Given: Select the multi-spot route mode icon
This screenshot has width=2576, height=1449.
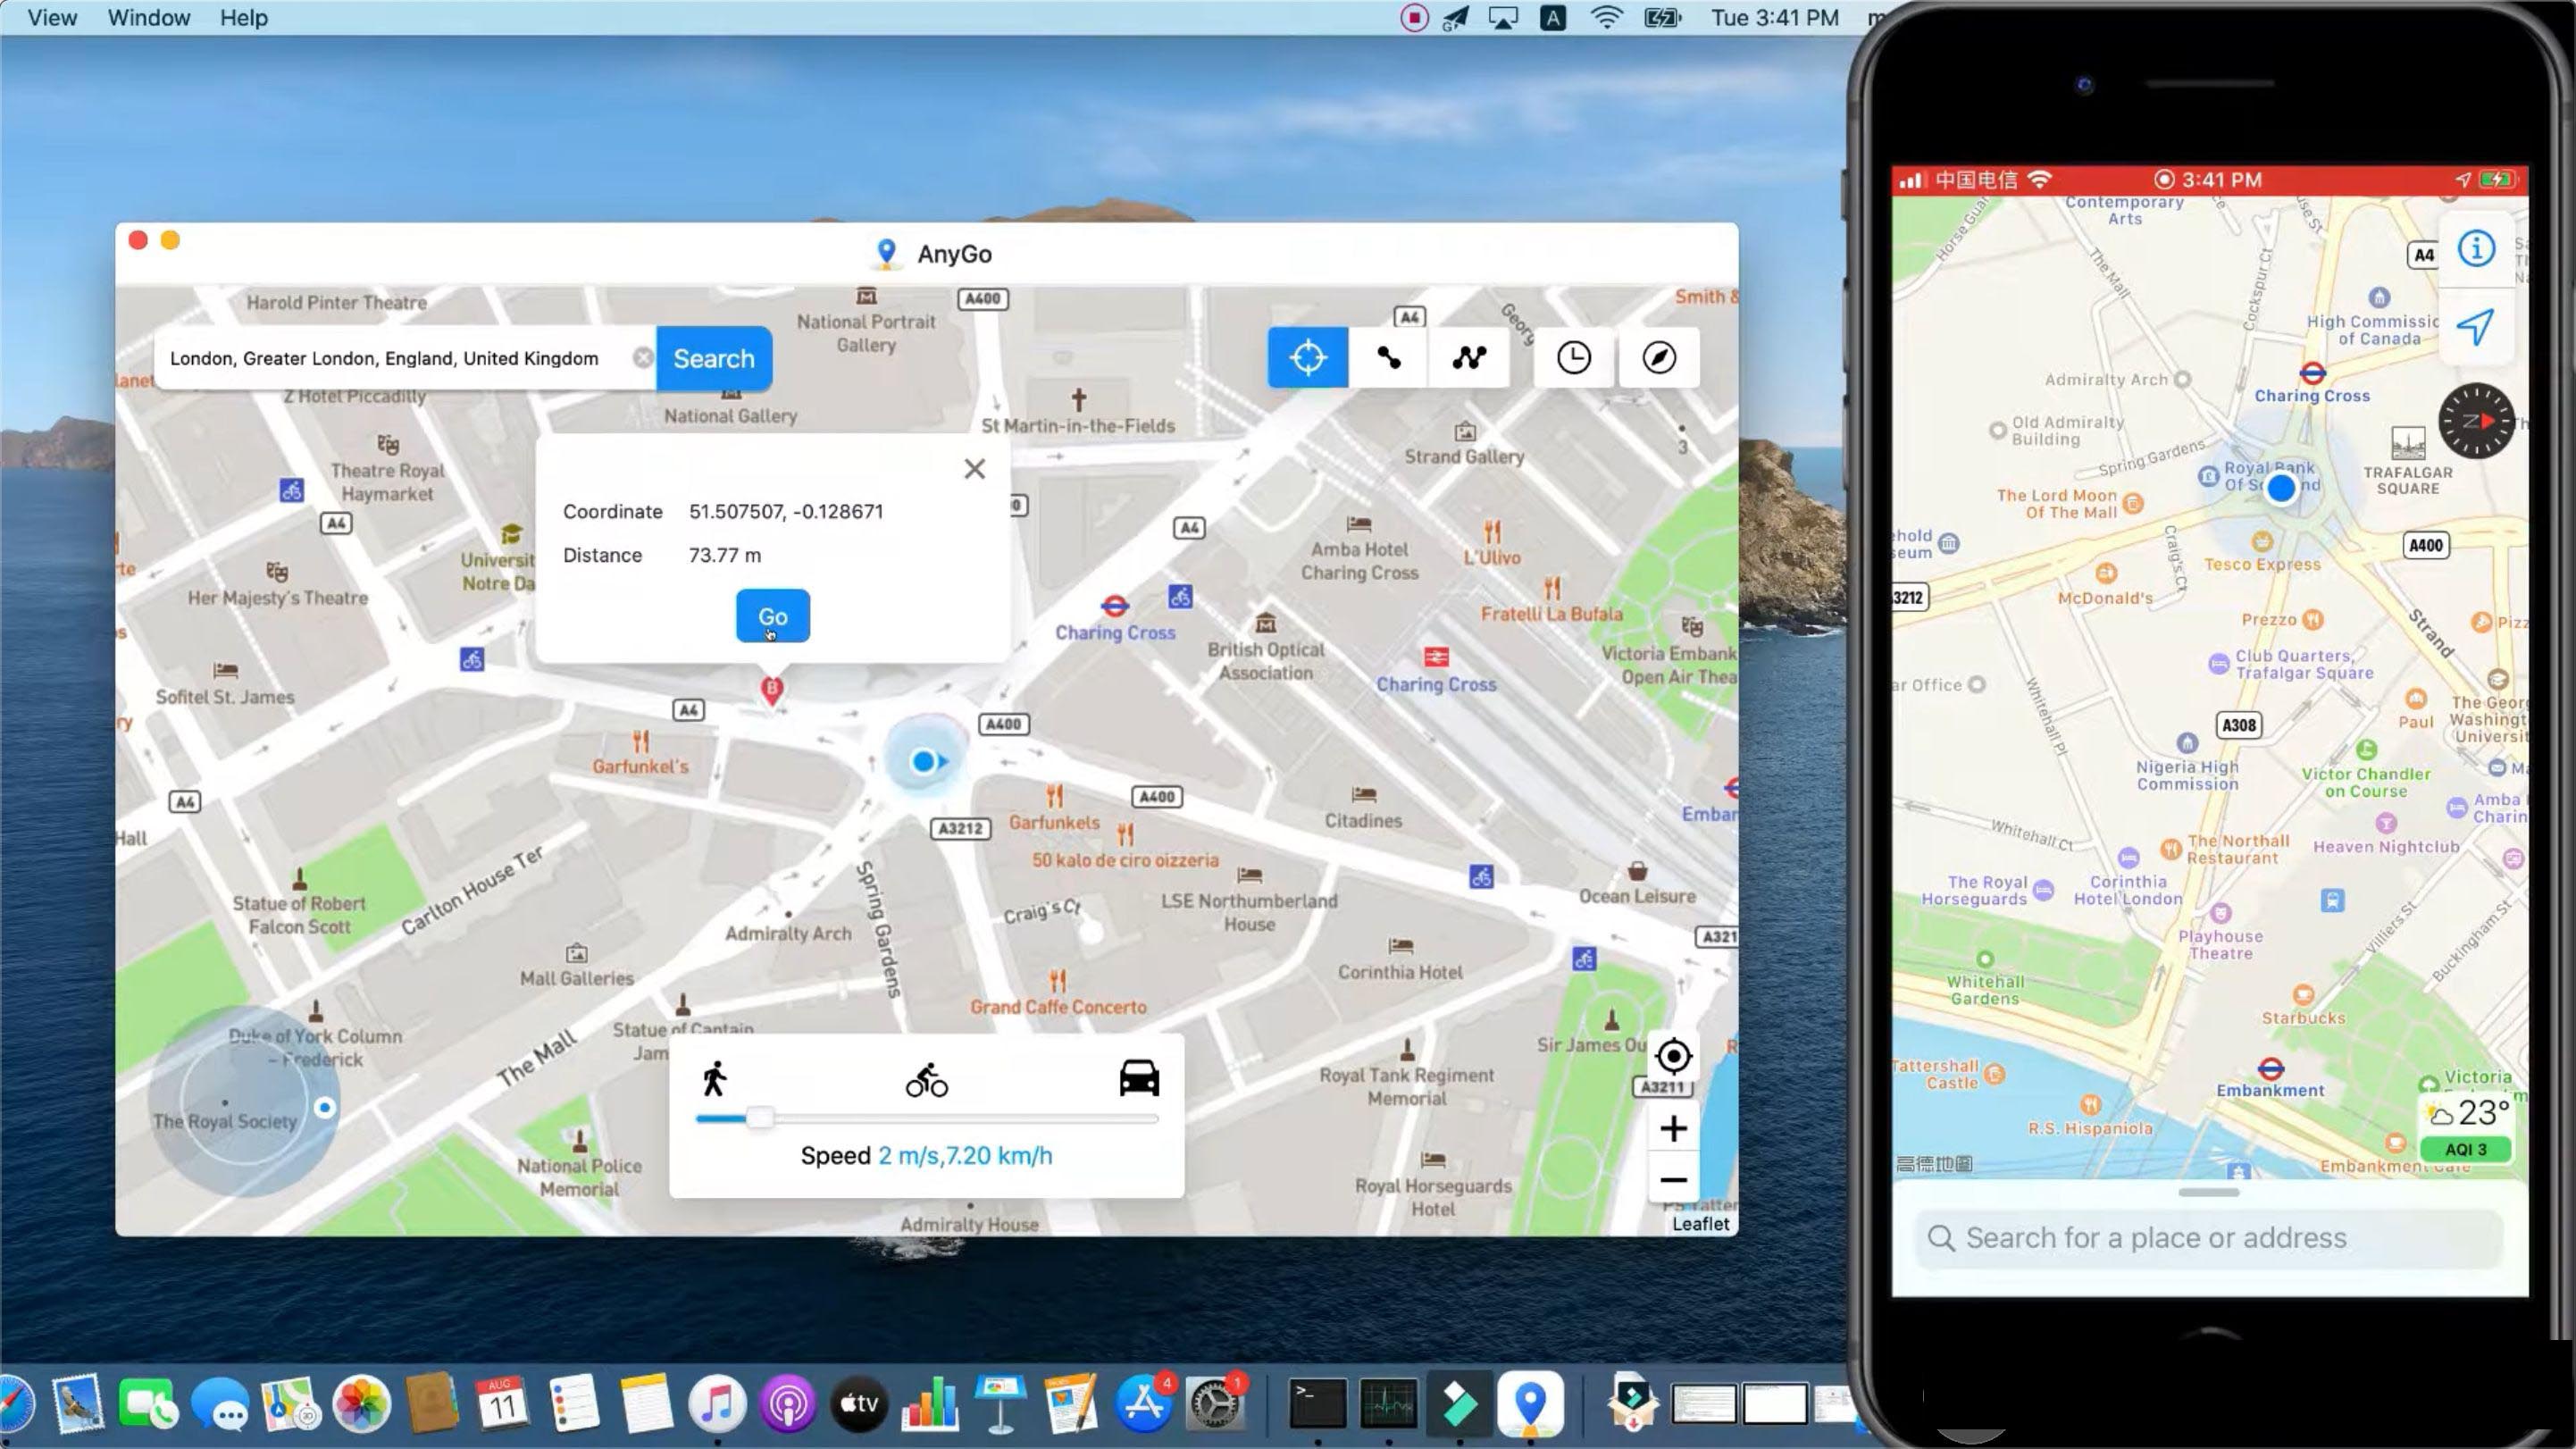Looking at the screenshot, I should click(x=1469, y=357).
